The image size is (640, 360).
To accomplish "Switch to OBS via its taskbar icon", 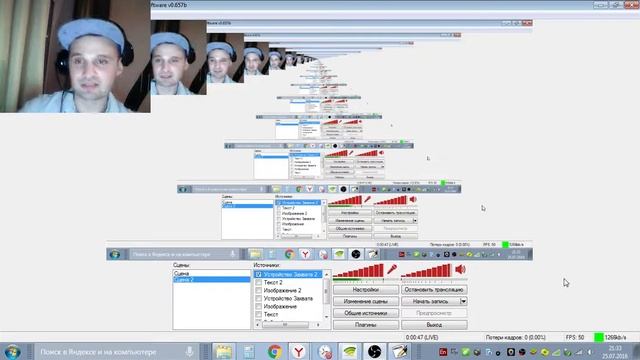I will coord(374,351).
